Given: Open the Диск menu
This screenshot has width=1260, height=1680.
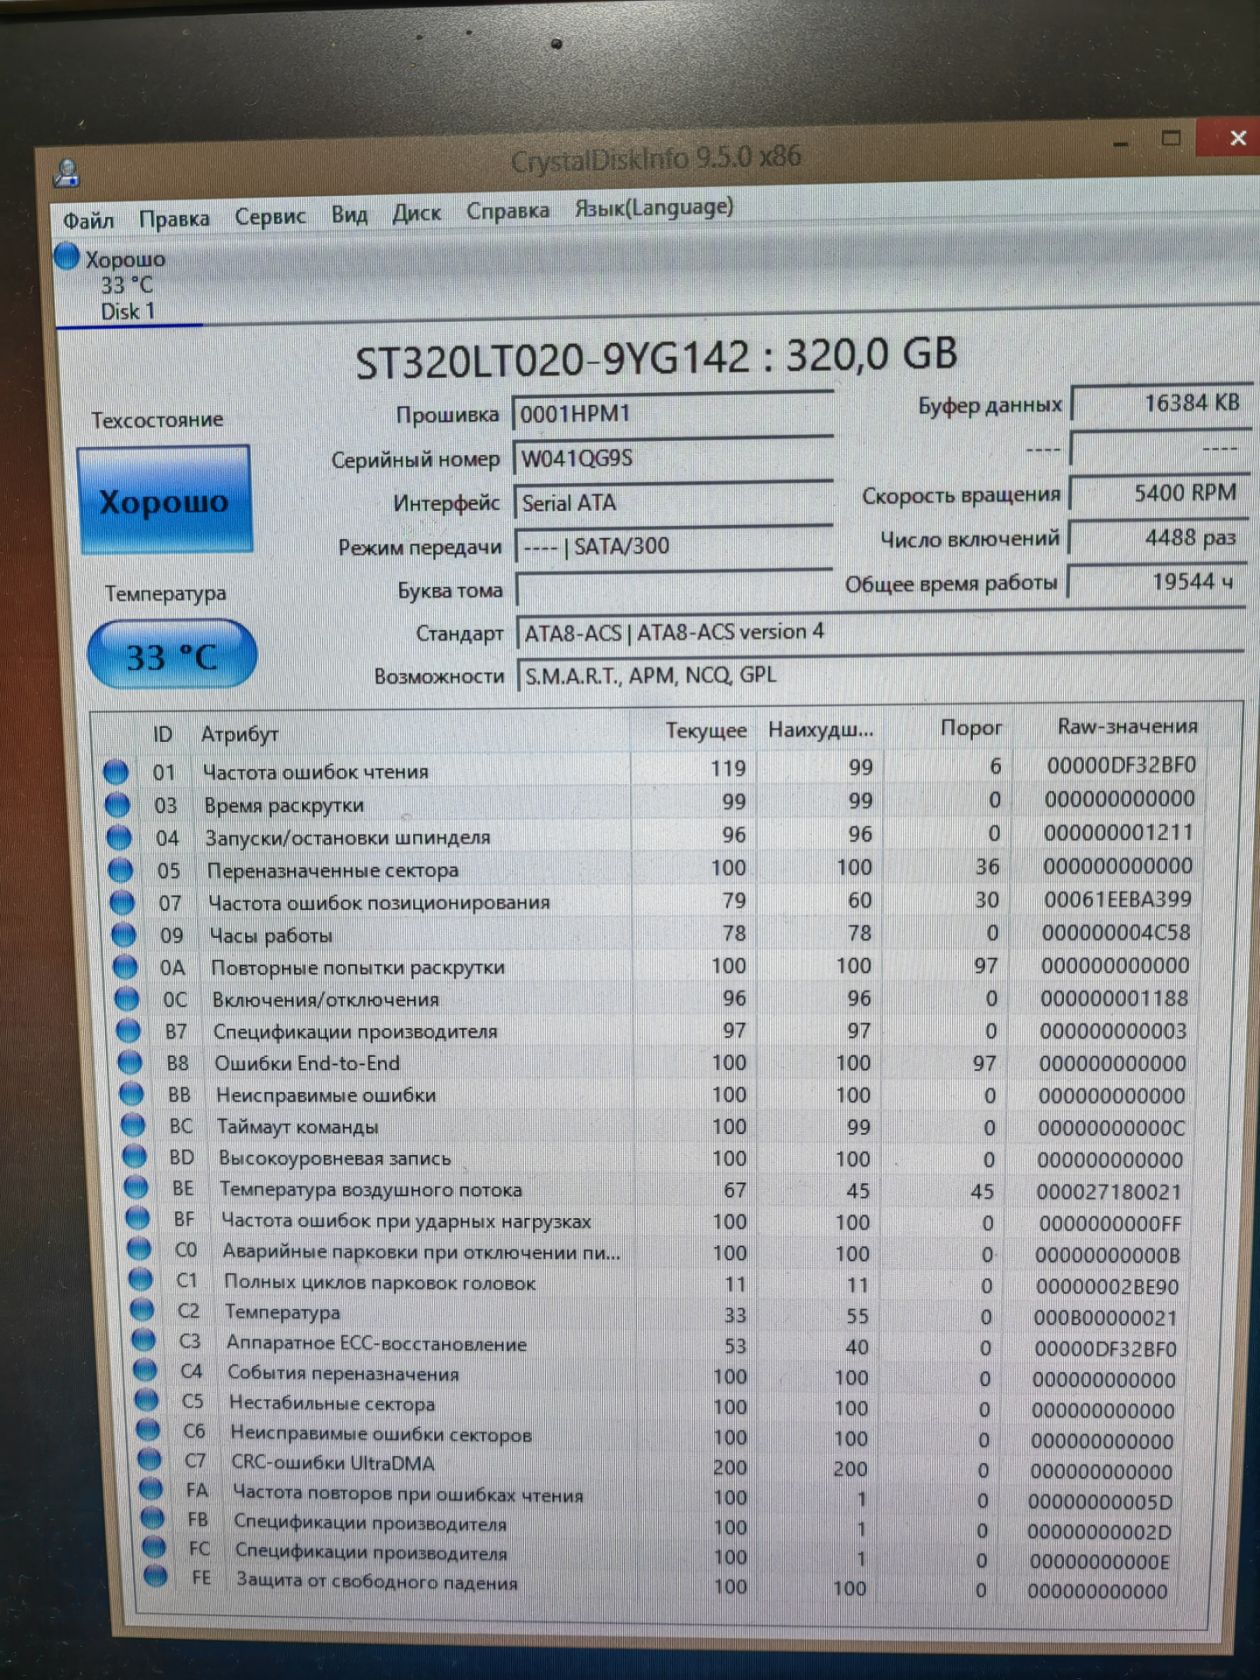Looking at the screenshot, I should [416, 213].
